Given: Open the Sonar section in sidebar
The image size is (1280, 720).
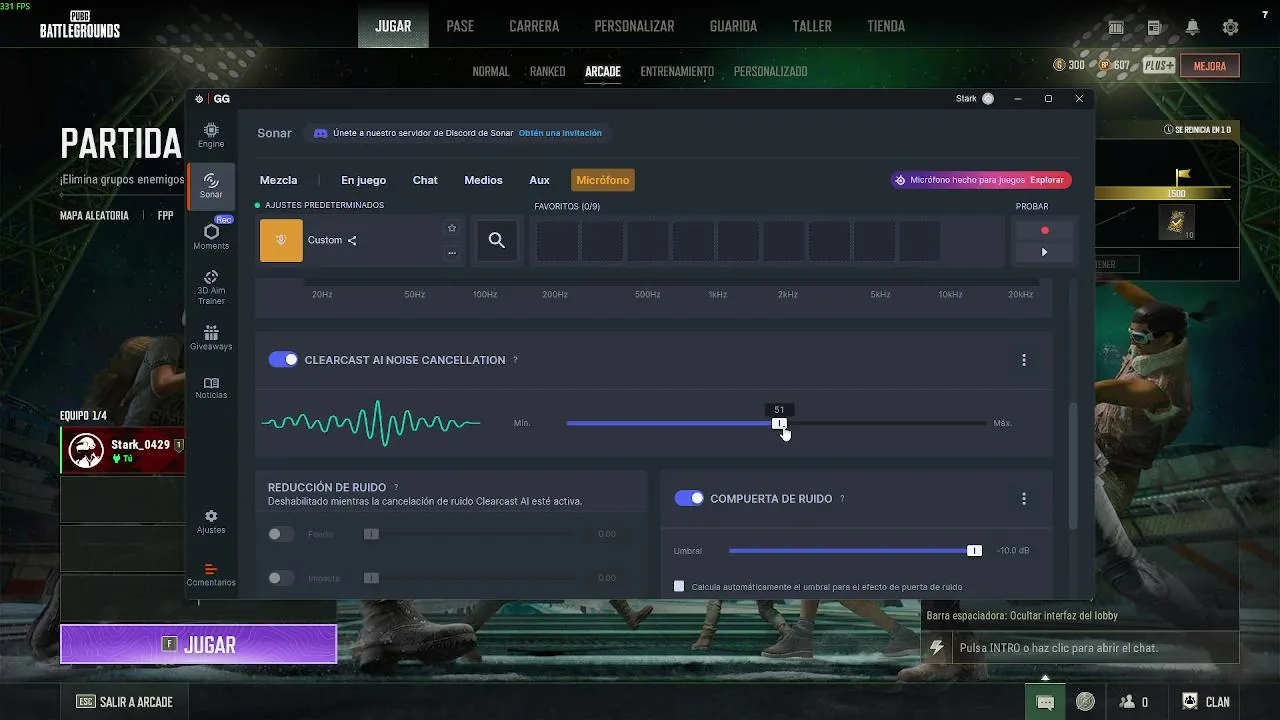Looking at the screenshot, I should [211, 186].
